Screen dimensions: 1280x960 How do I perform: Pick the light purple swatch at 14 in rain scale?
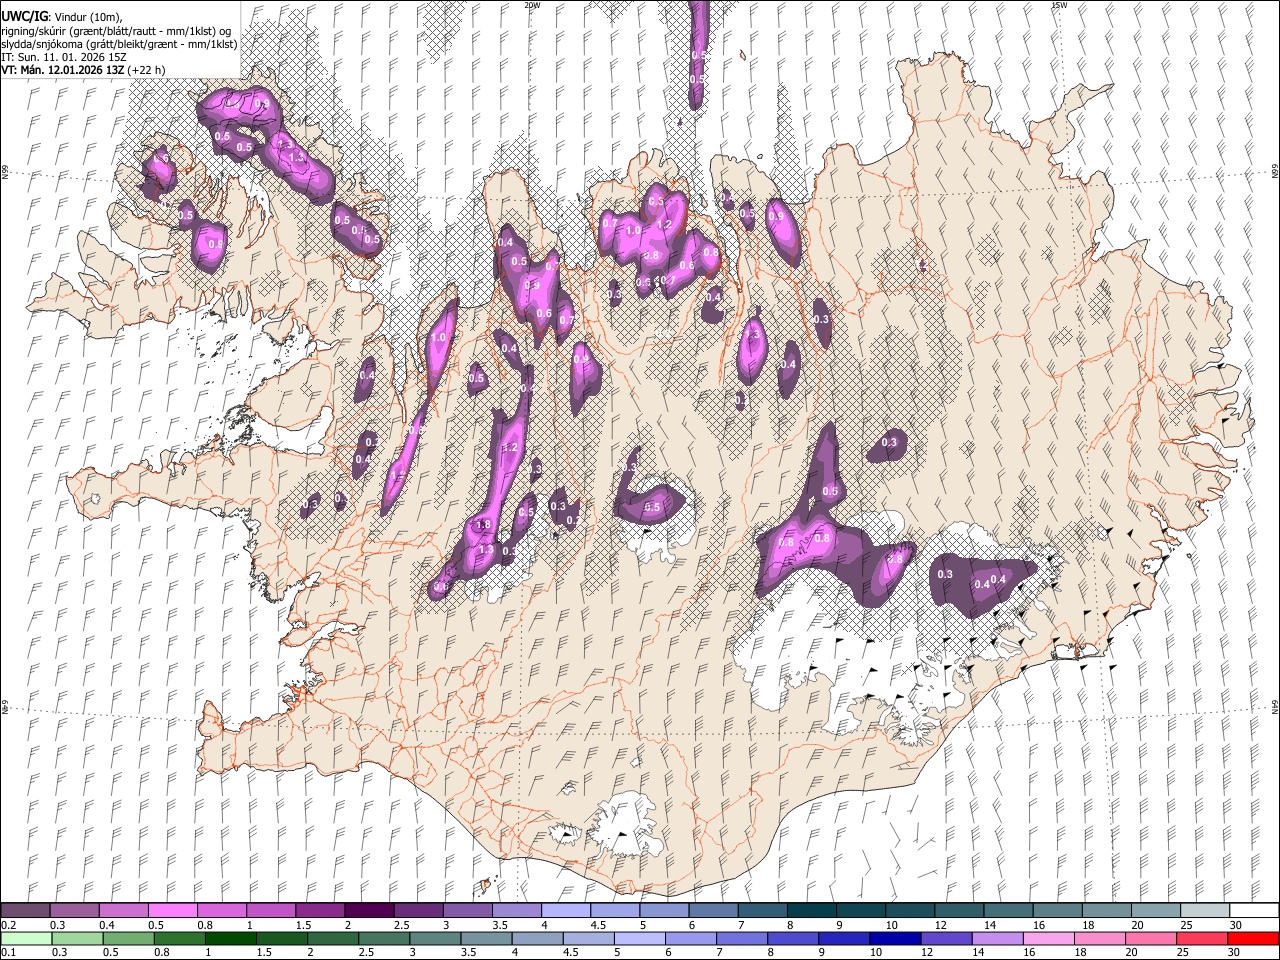997,938
